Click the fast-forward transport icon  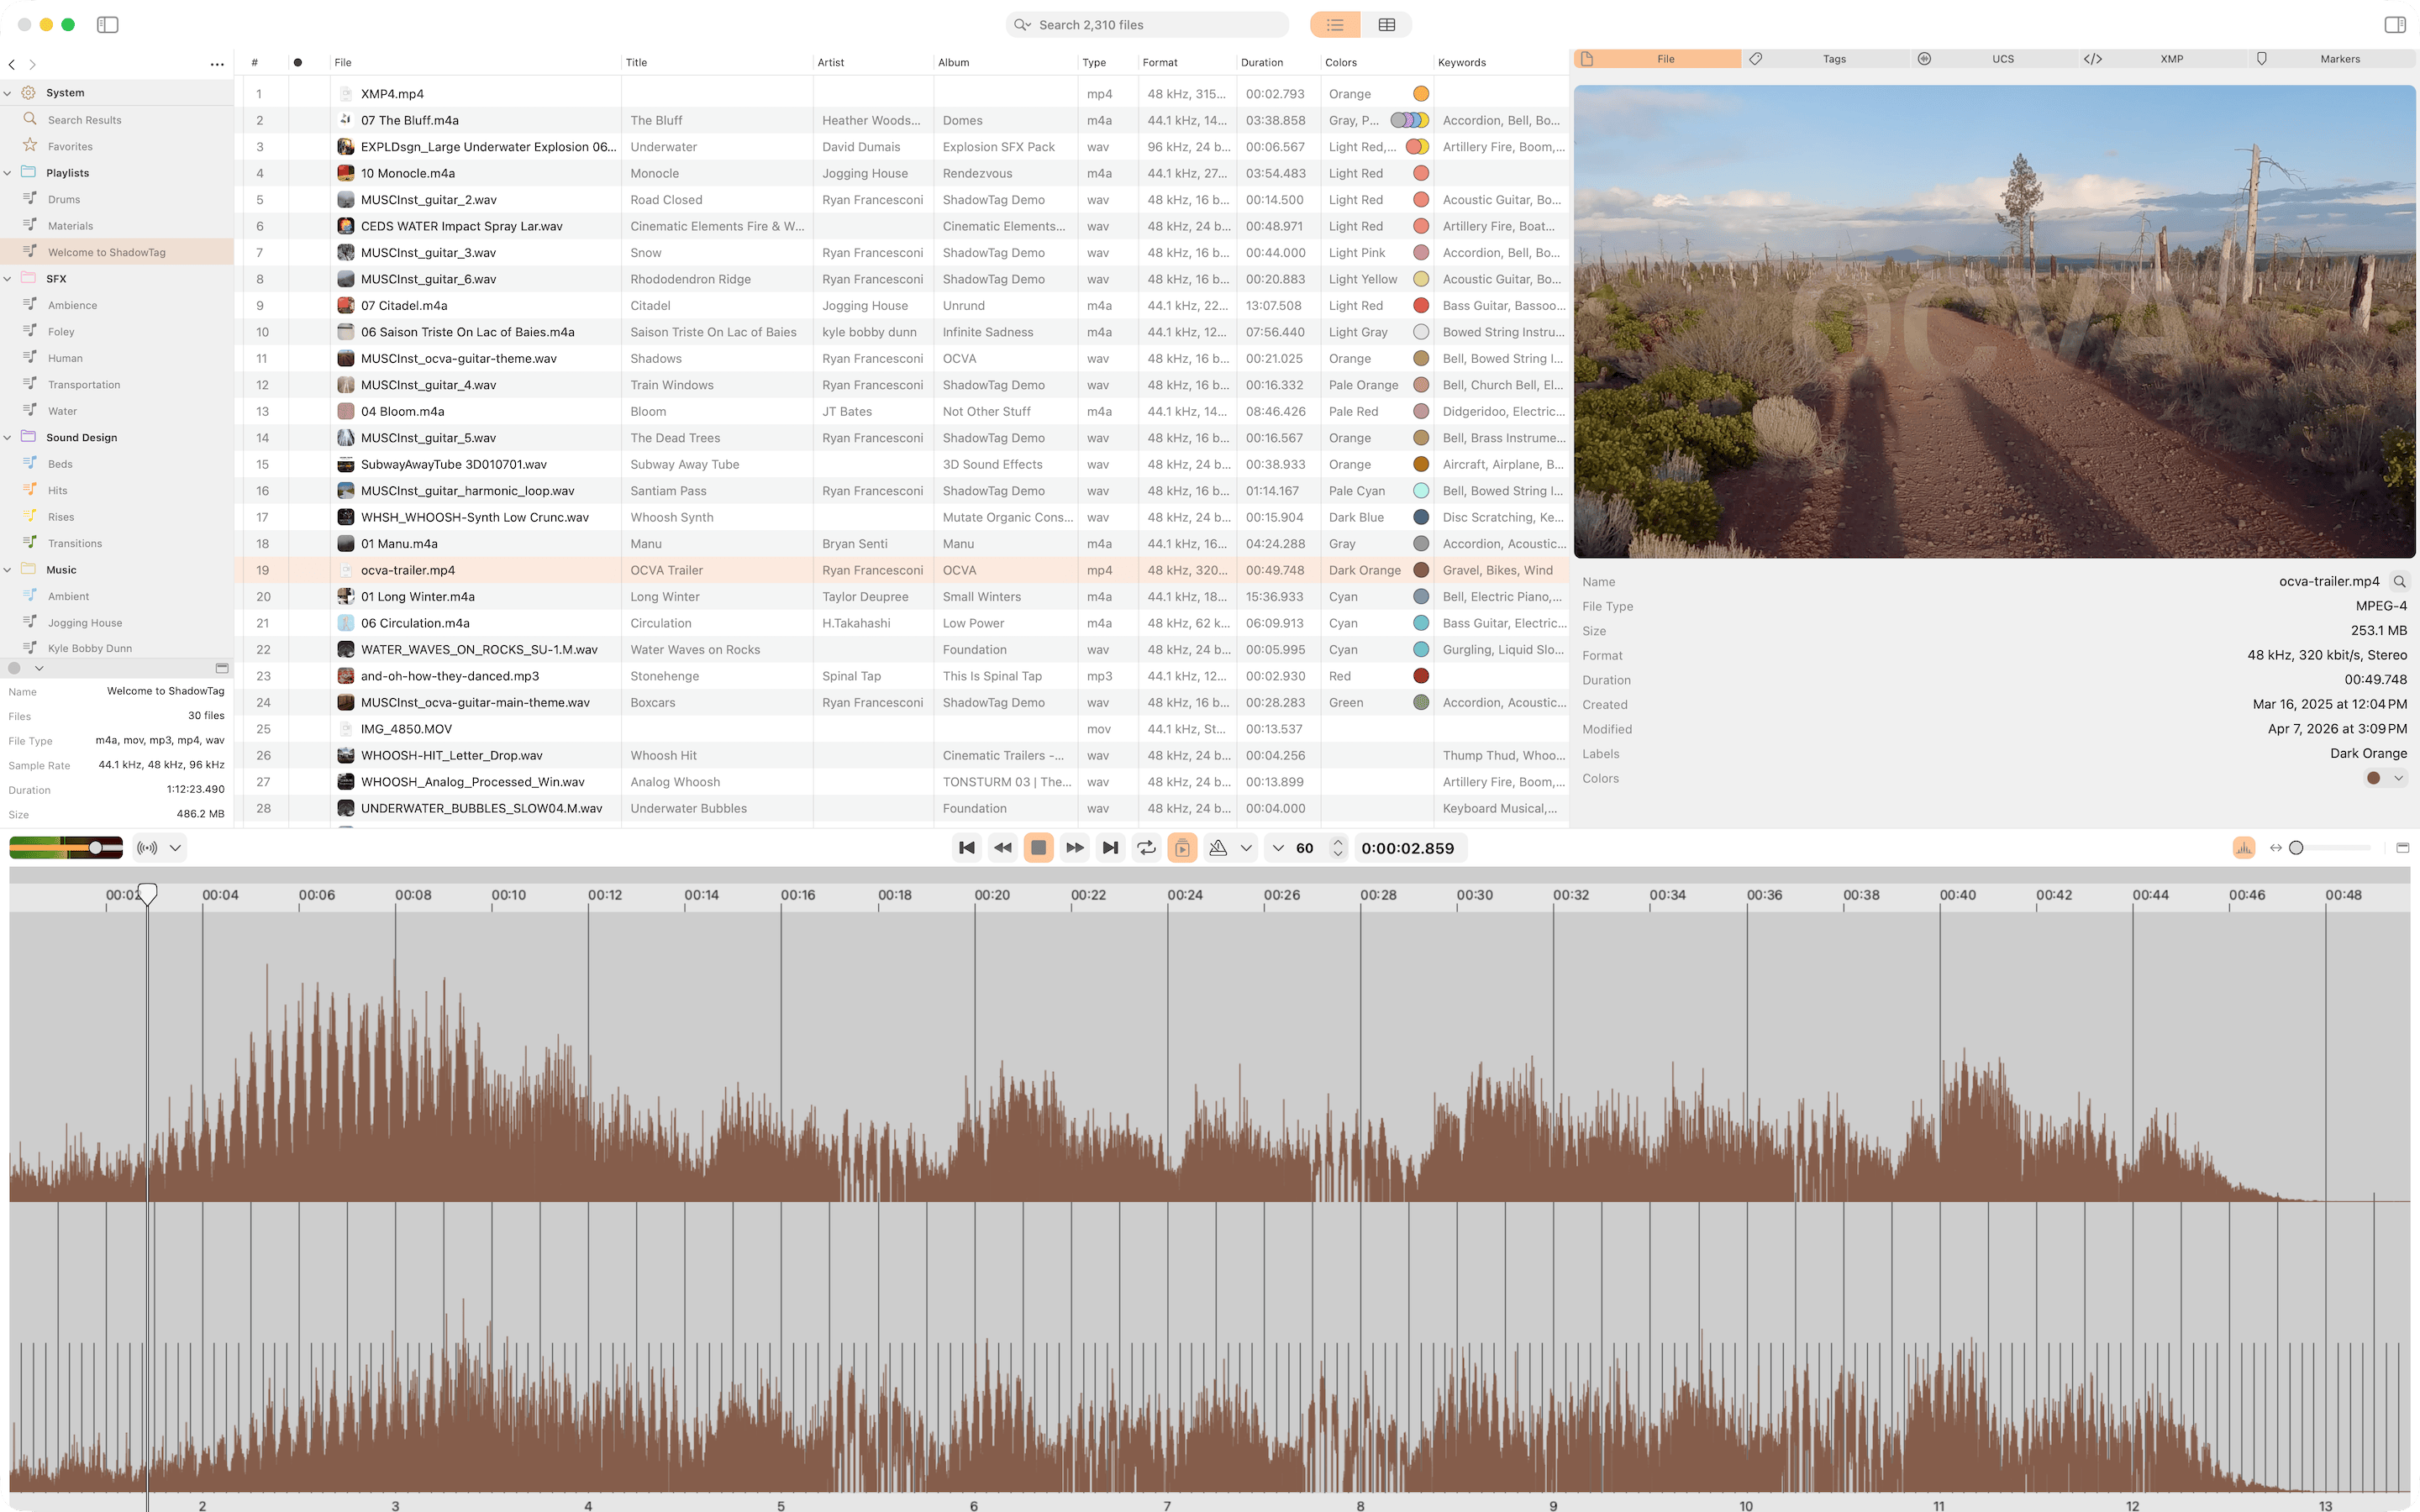tap(1074, 847)
